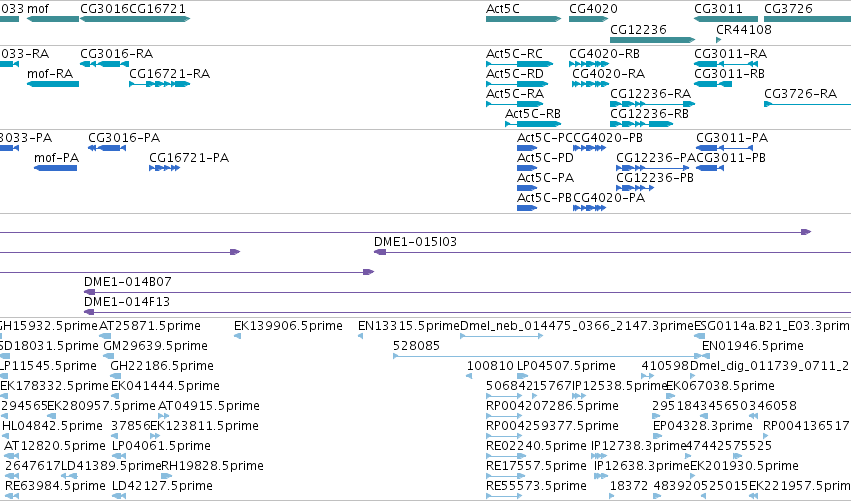
Task: Select the CG4020-PA protein label
Action: [609, 198]
